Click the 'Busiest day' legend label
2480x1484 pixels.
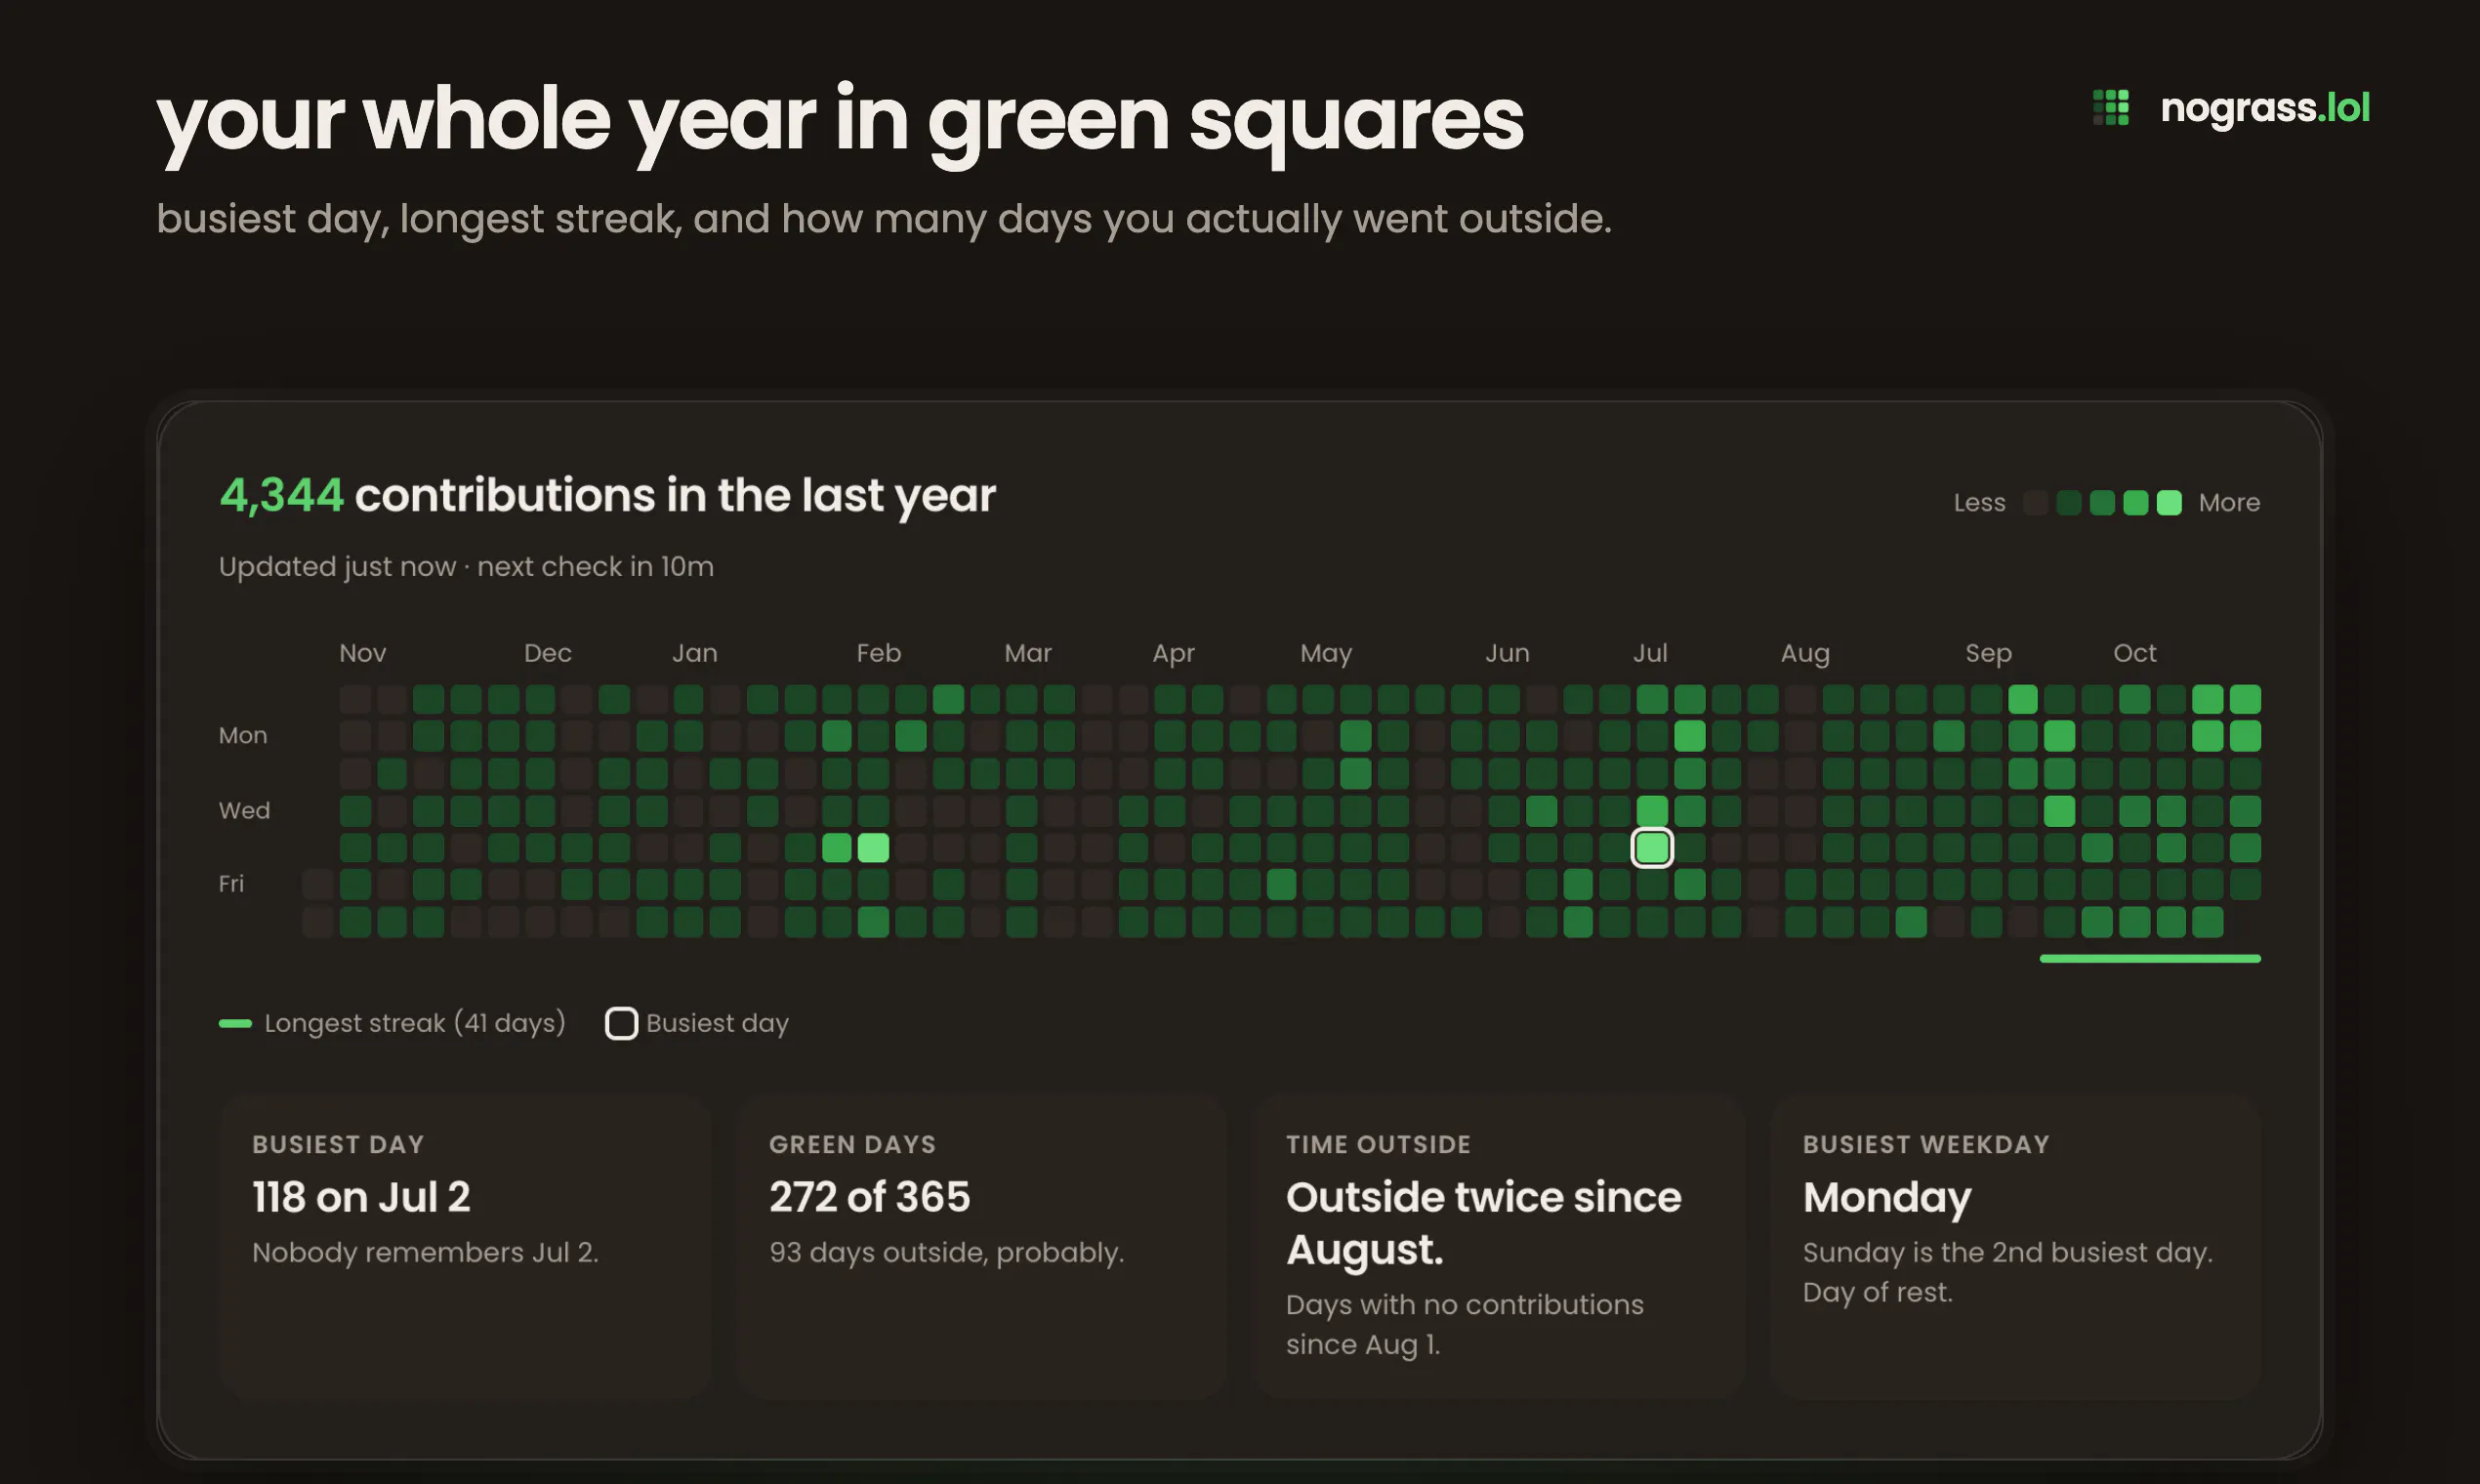pos(717,1023)
